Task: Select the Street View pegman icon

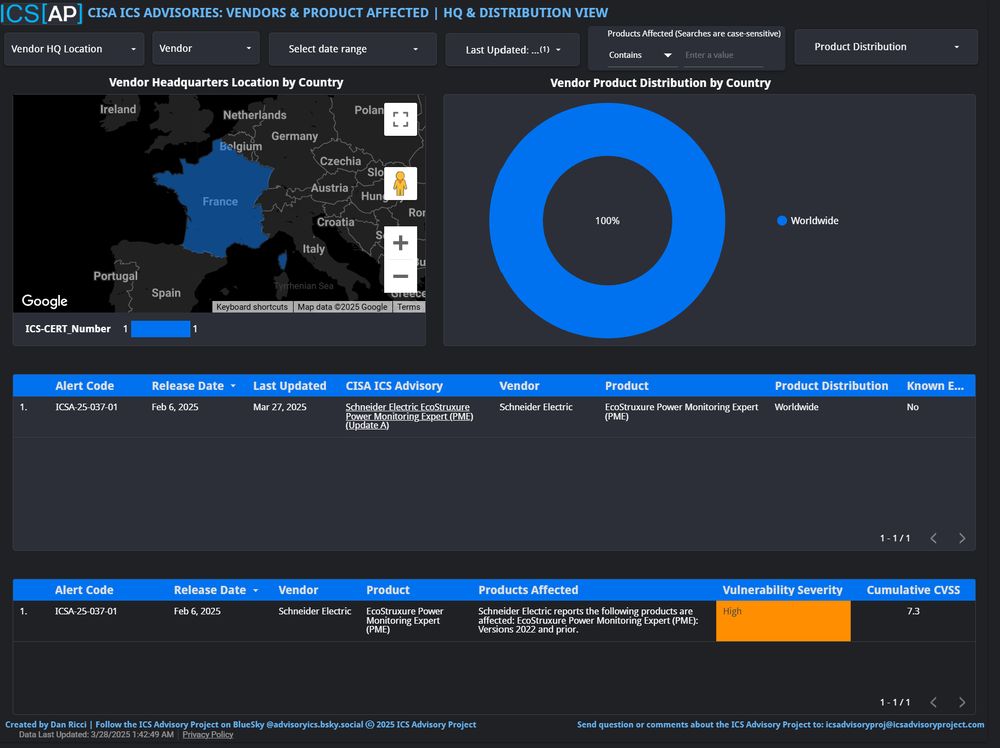Action: [401, 184]
